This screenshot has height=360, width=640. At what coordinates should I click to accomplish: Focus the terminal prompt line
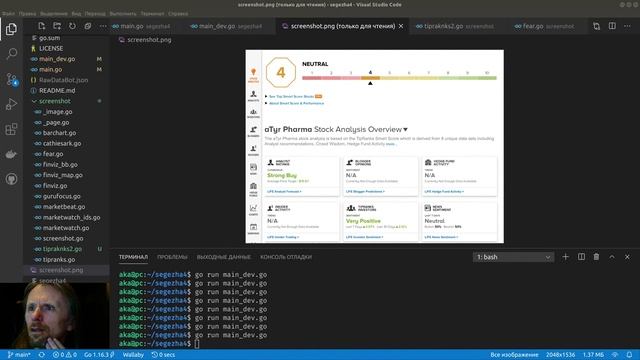coord(197,344)
